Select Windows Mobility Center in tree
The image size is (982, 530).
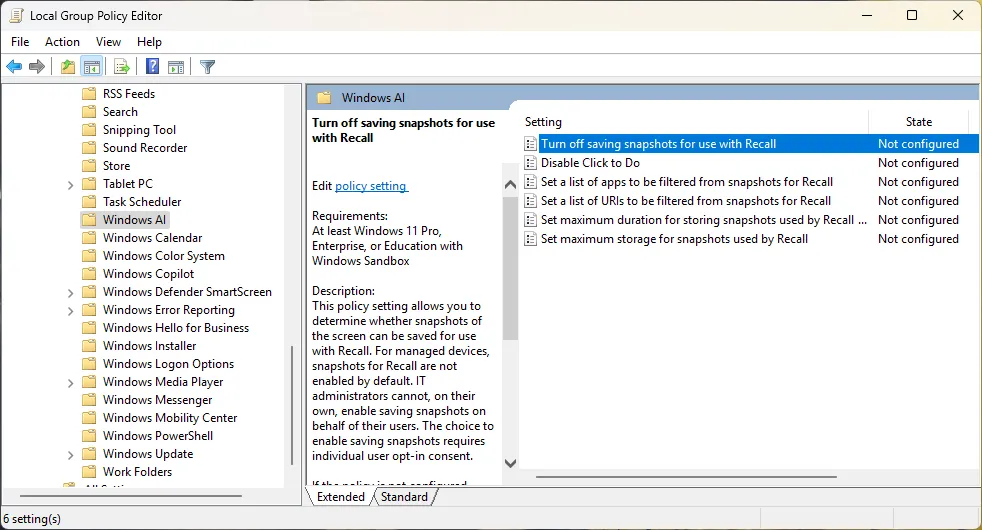[x=170, y=418]
